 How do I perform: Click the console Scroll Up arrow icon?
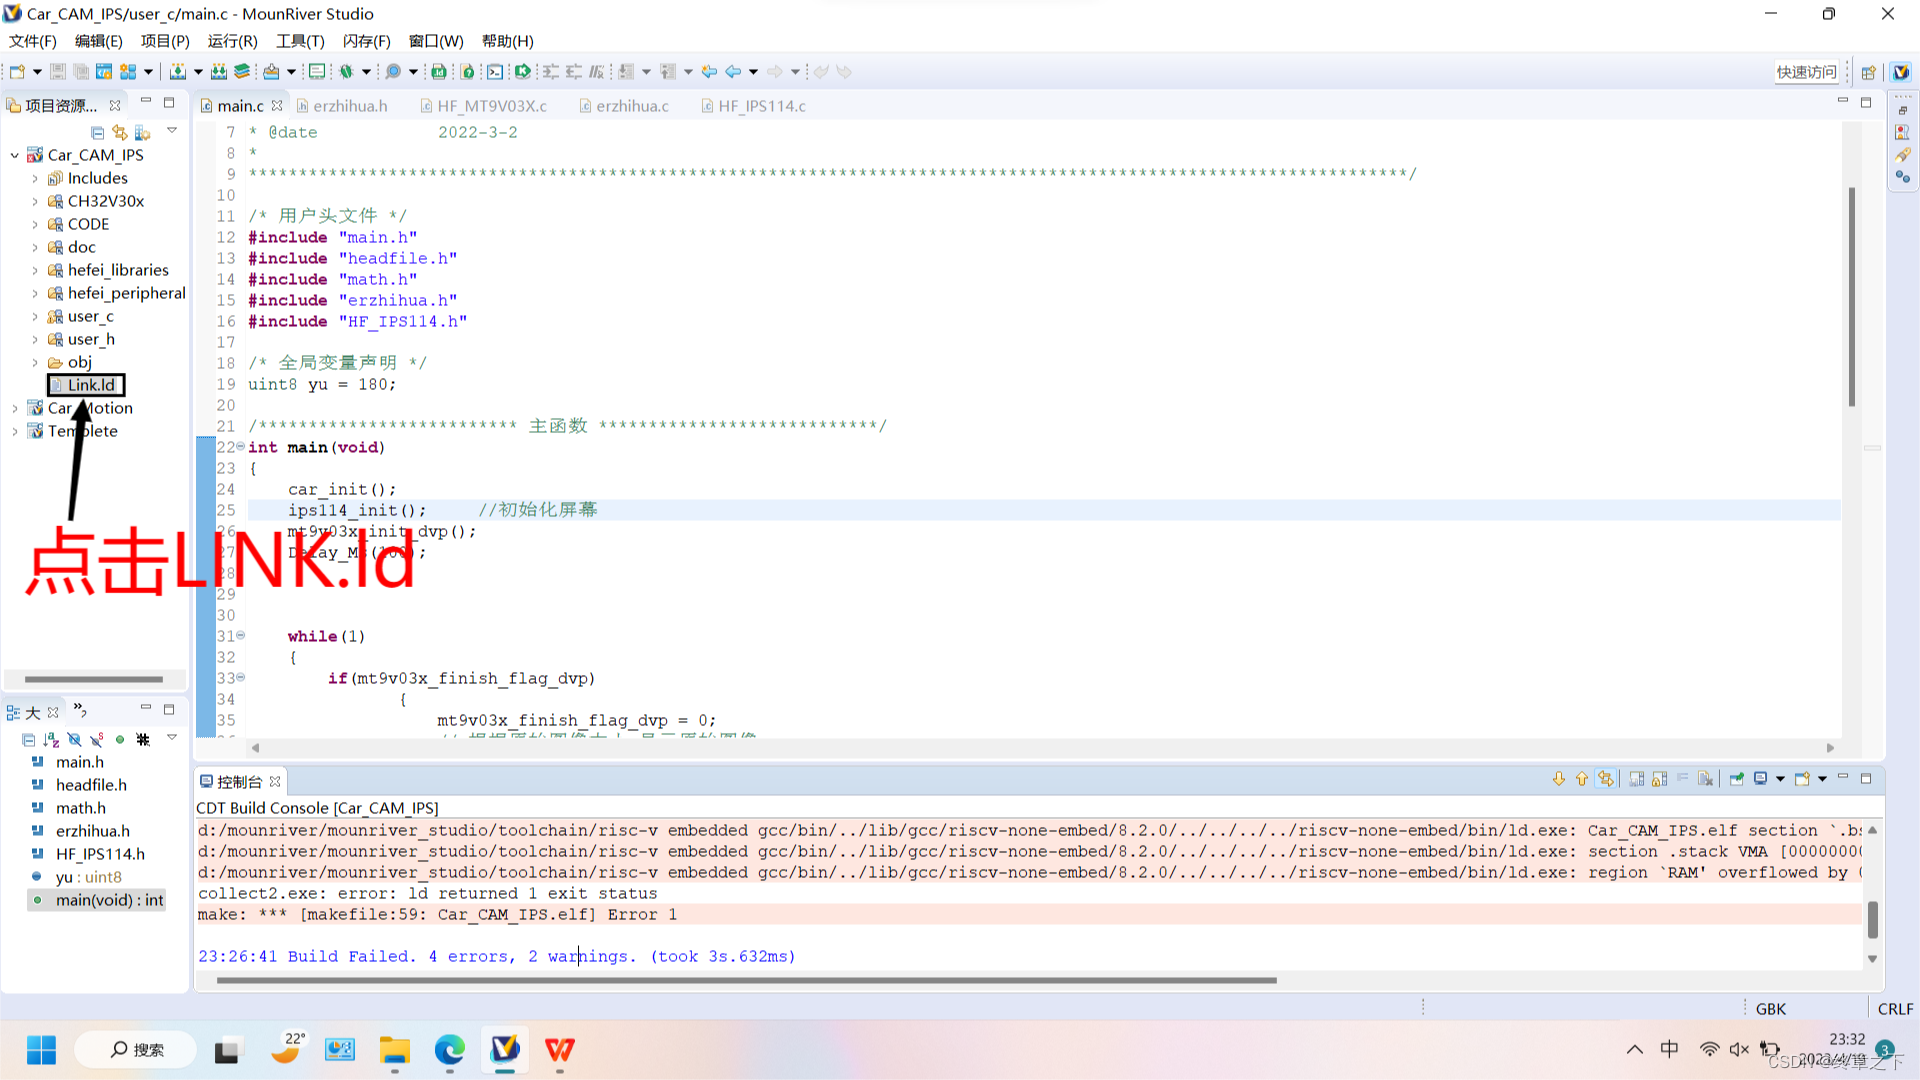click(1581, 779)
